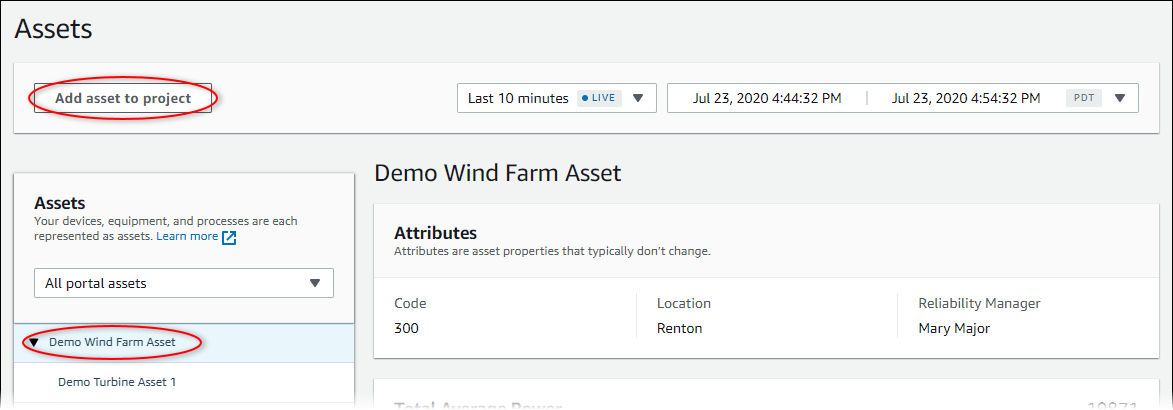Collapse the Demo Wind Farm Asset tree triangle
This screenshot has width=1173, height=410.
point(34,342)
